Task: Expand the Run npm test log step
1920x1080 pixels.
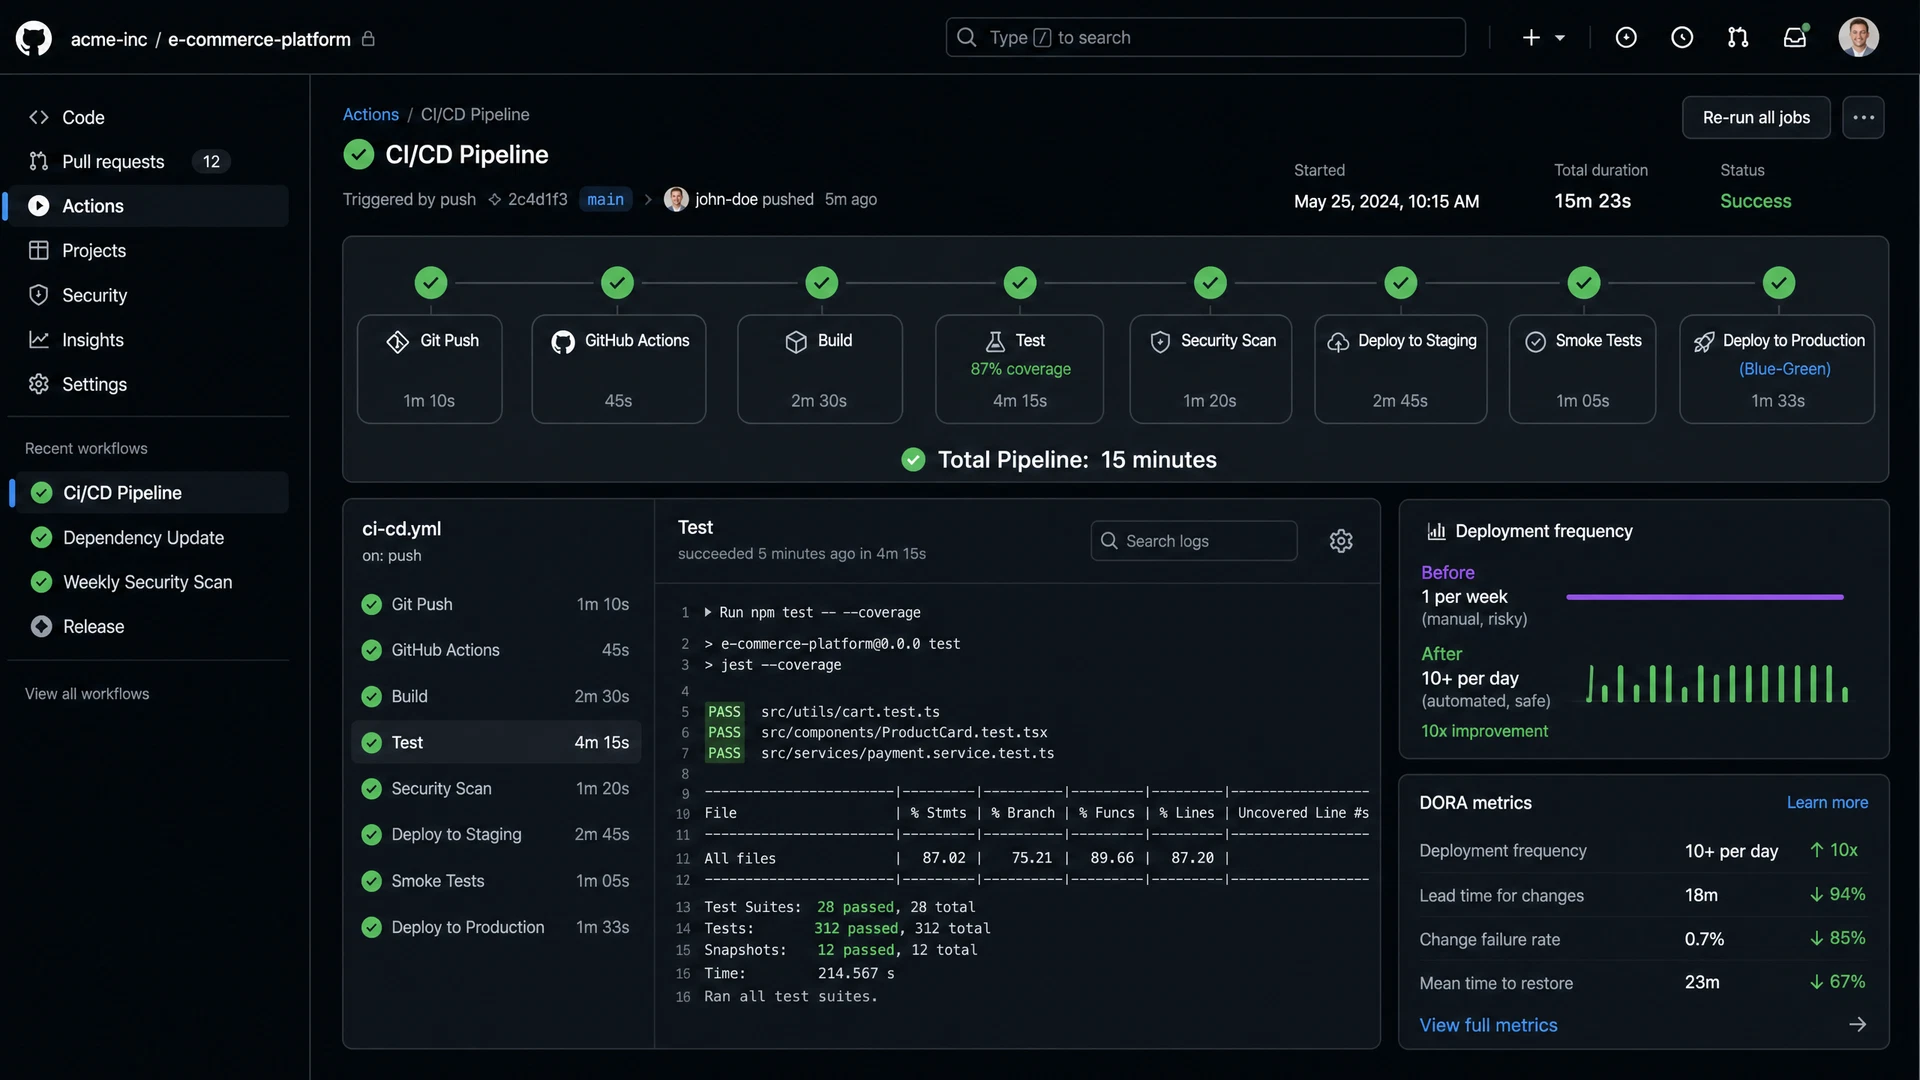Action: [708, 612]
